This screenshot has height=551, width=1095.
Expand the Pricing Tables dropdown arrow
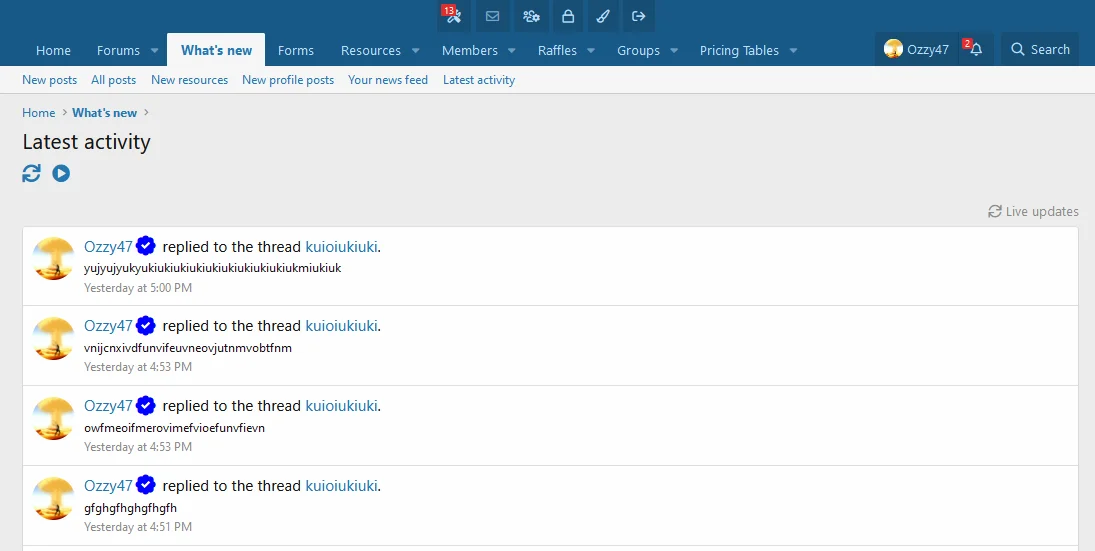[x=793, y=50]
